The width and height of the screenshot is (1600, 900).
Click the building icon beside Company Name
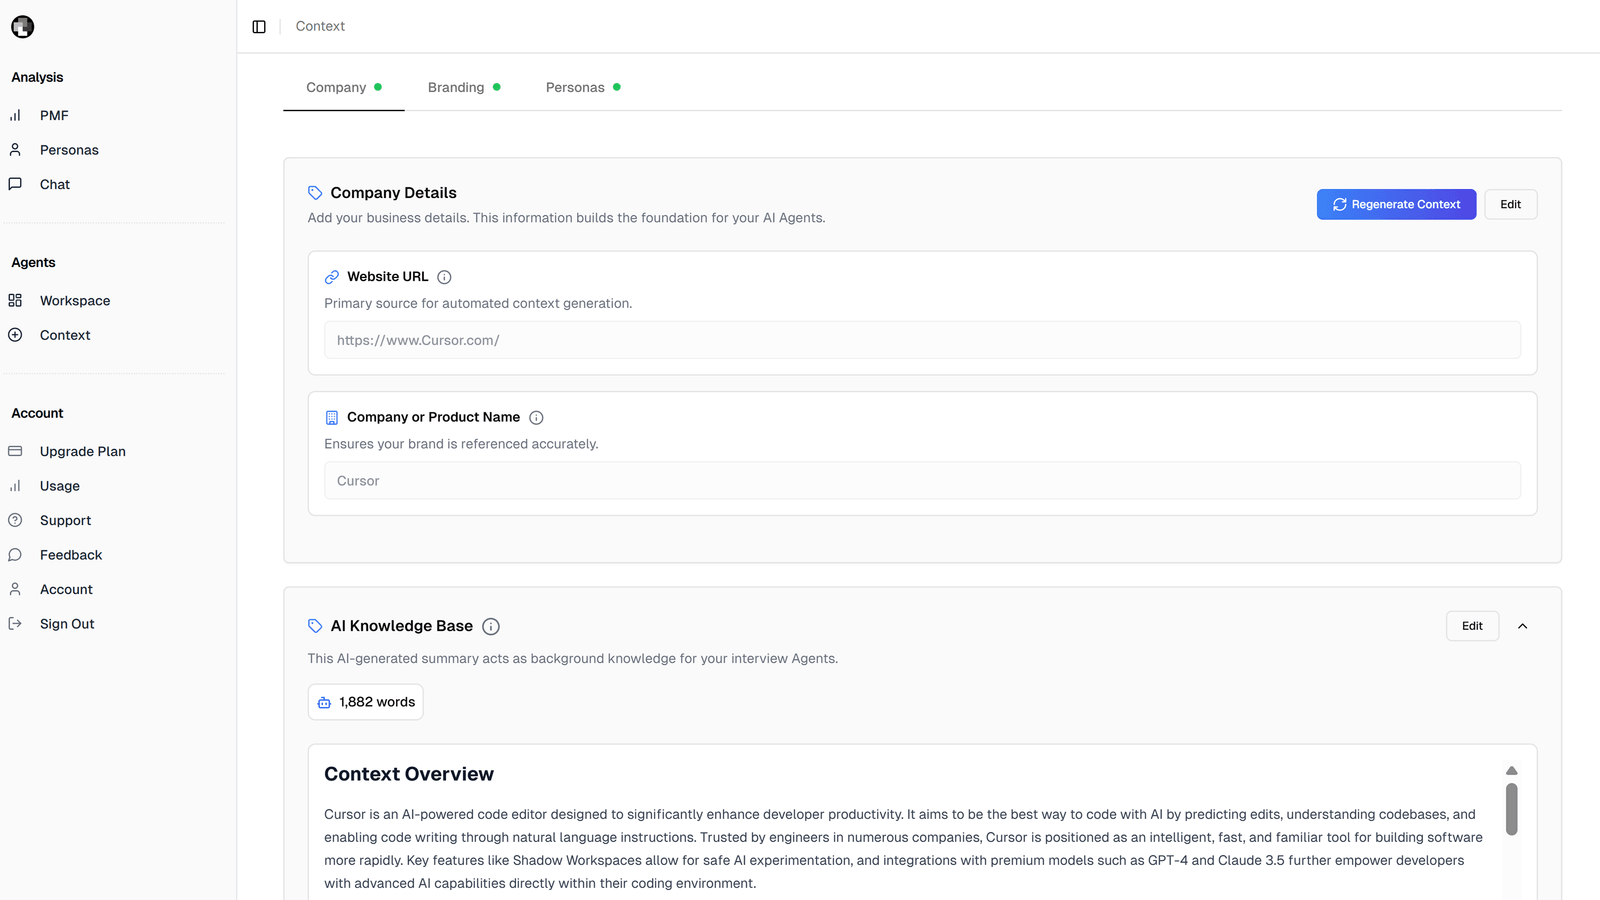[332, 418]
